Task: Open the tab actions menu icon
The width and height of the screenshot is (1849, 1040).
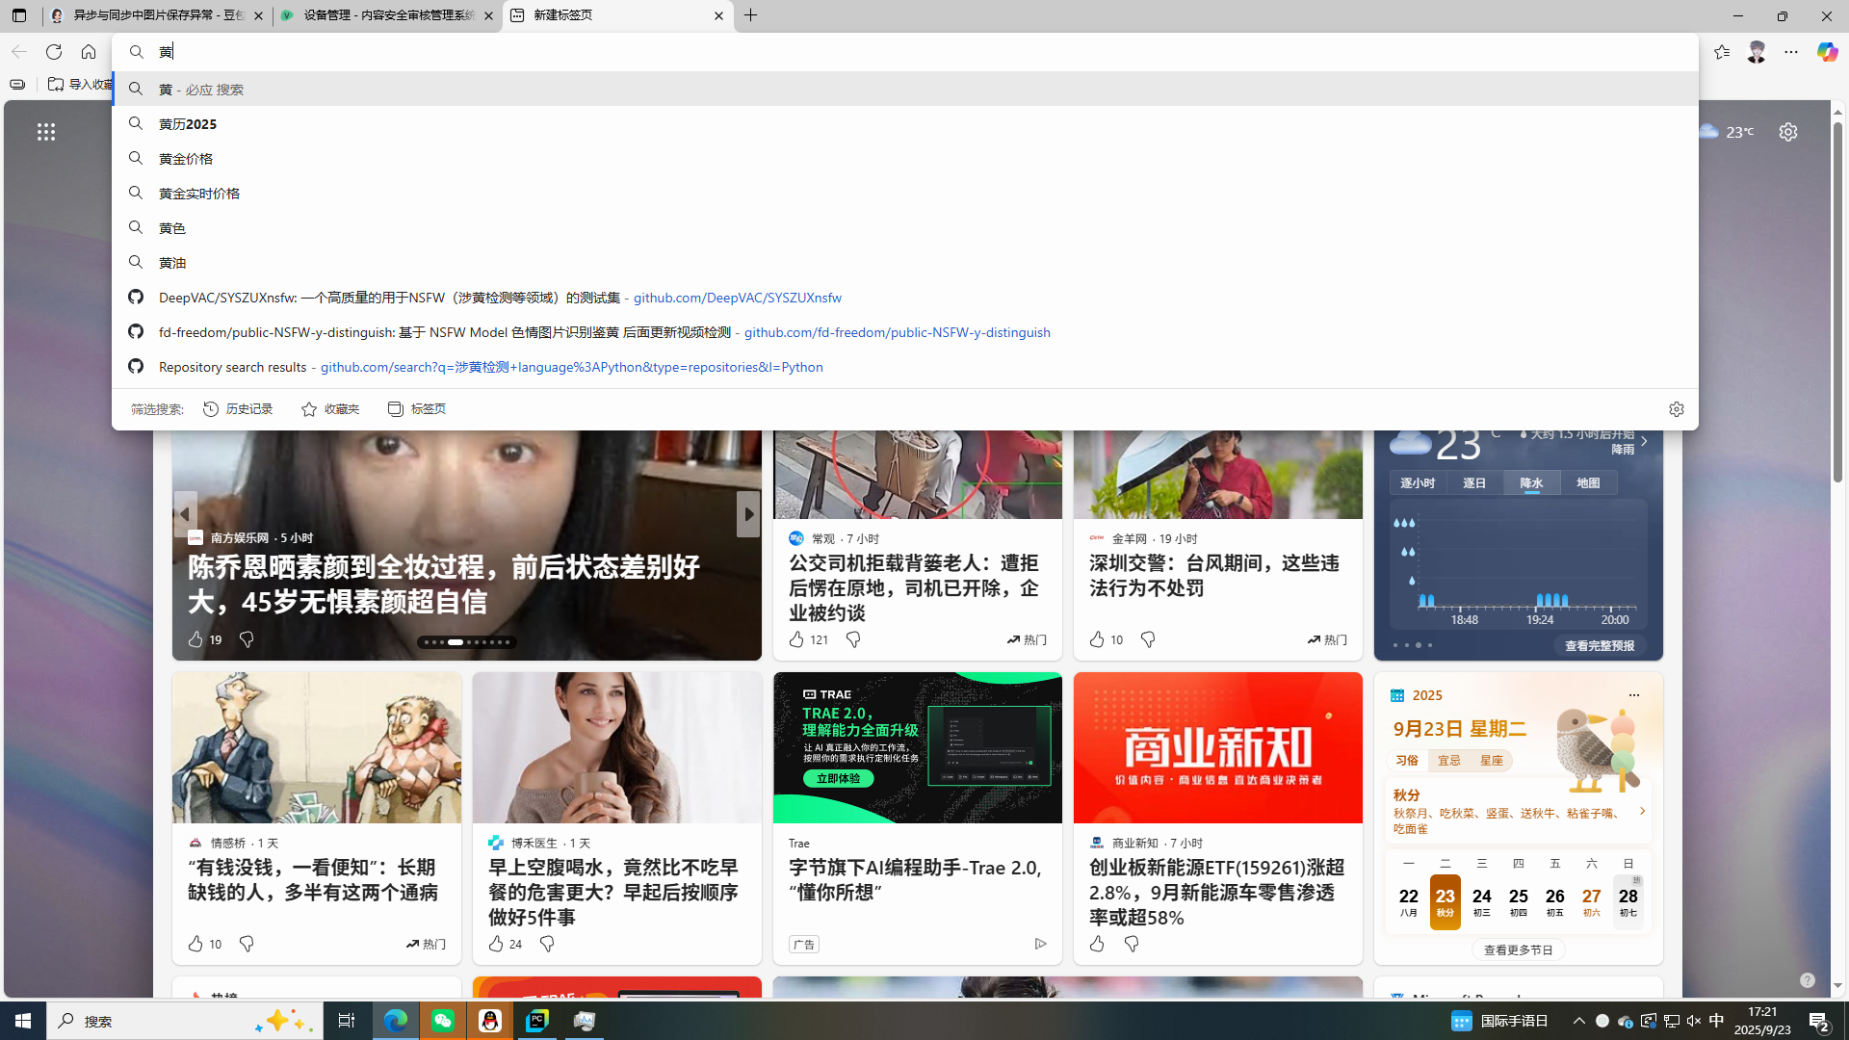Action: point(19,16)
